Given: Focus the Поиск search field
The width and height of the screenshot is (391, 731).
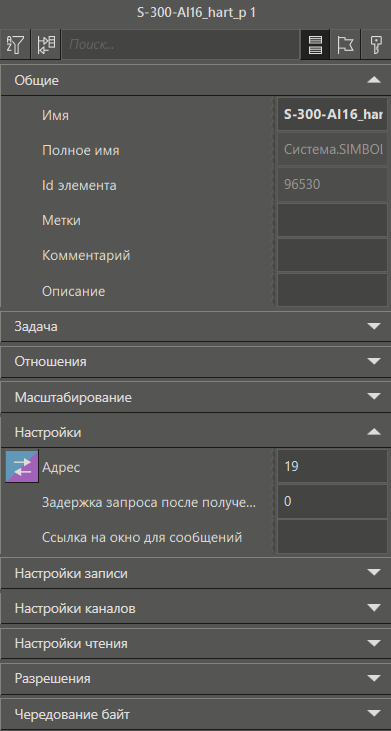Looking at the screenshot, I should click(x=180, y=45).
